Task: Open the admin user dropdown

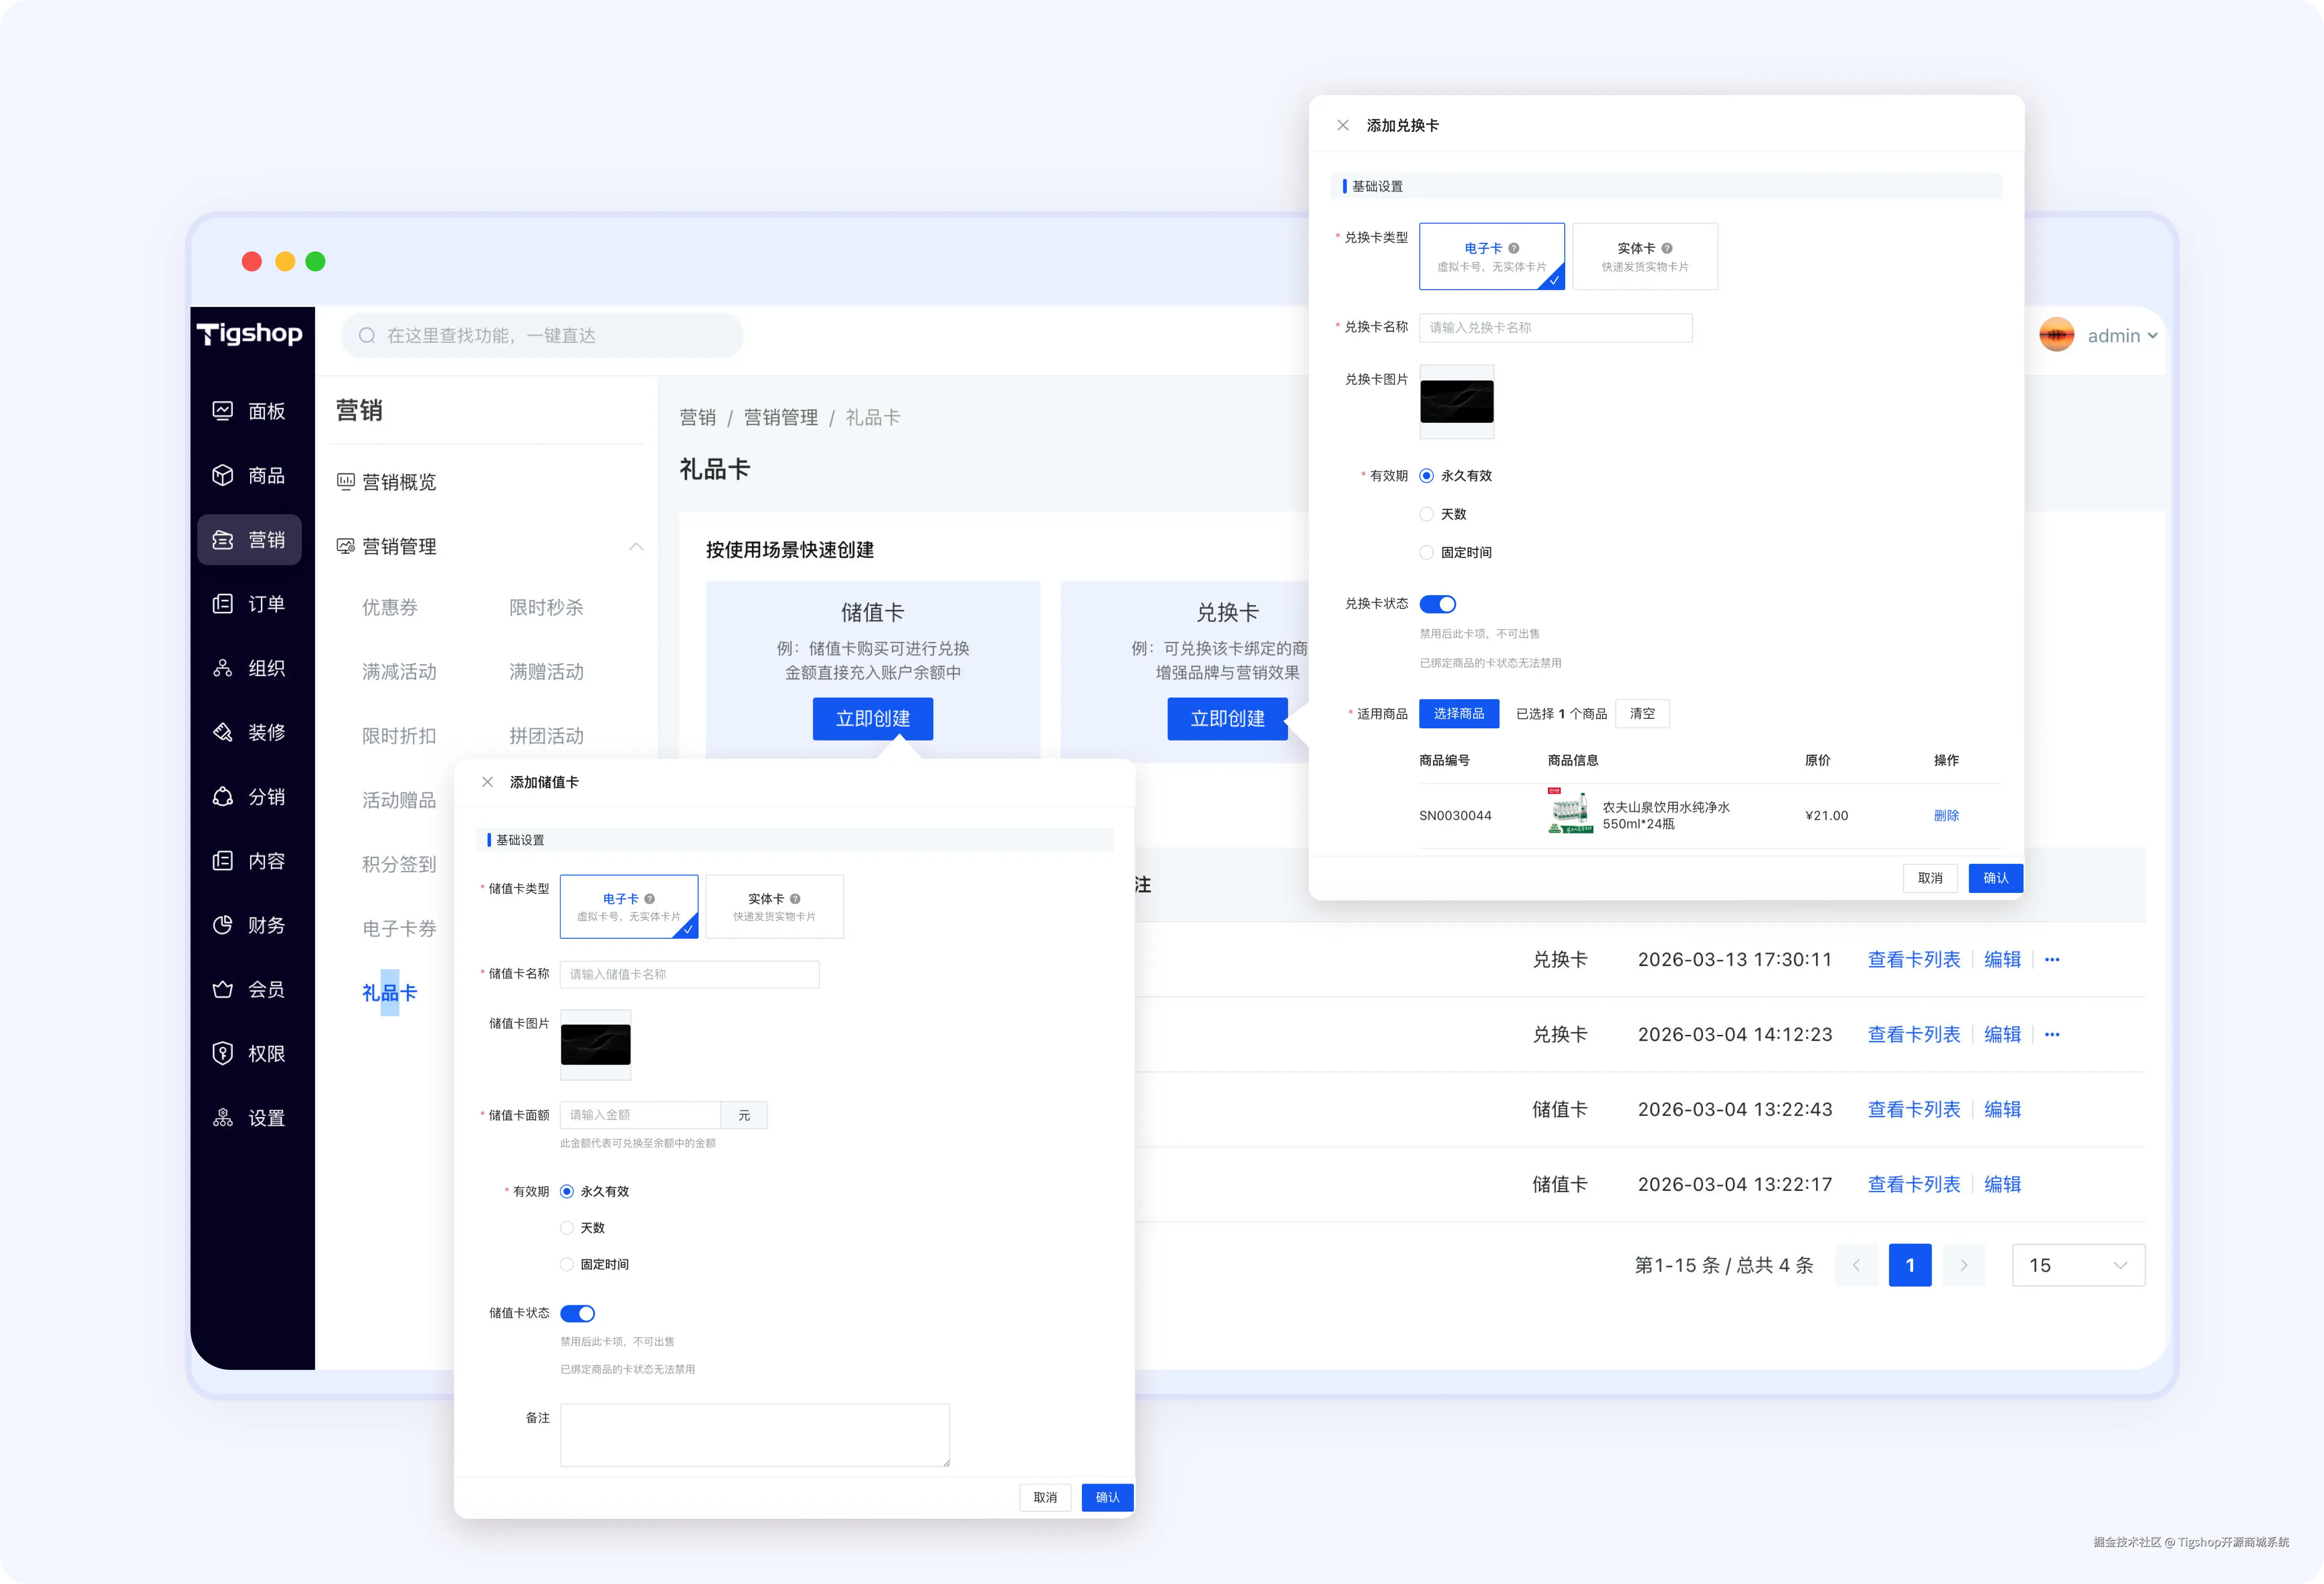Action: (2121, 336)
